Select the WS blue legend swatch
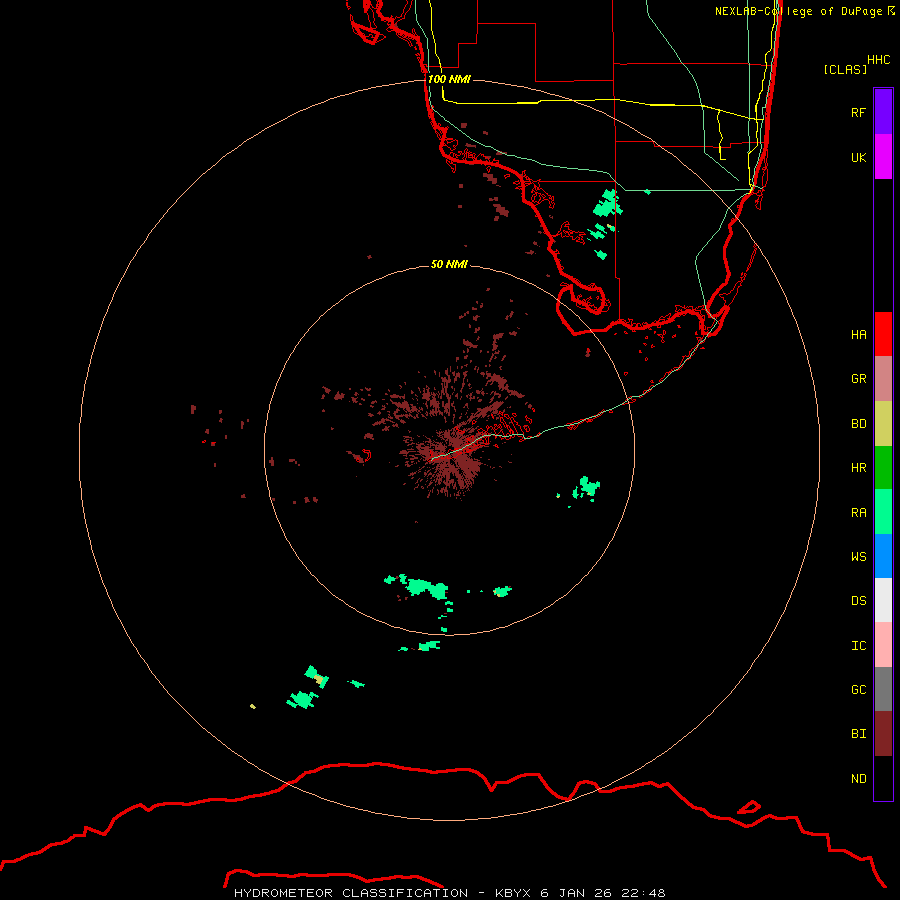Screen dimensions: 900x900 (883, 556)
